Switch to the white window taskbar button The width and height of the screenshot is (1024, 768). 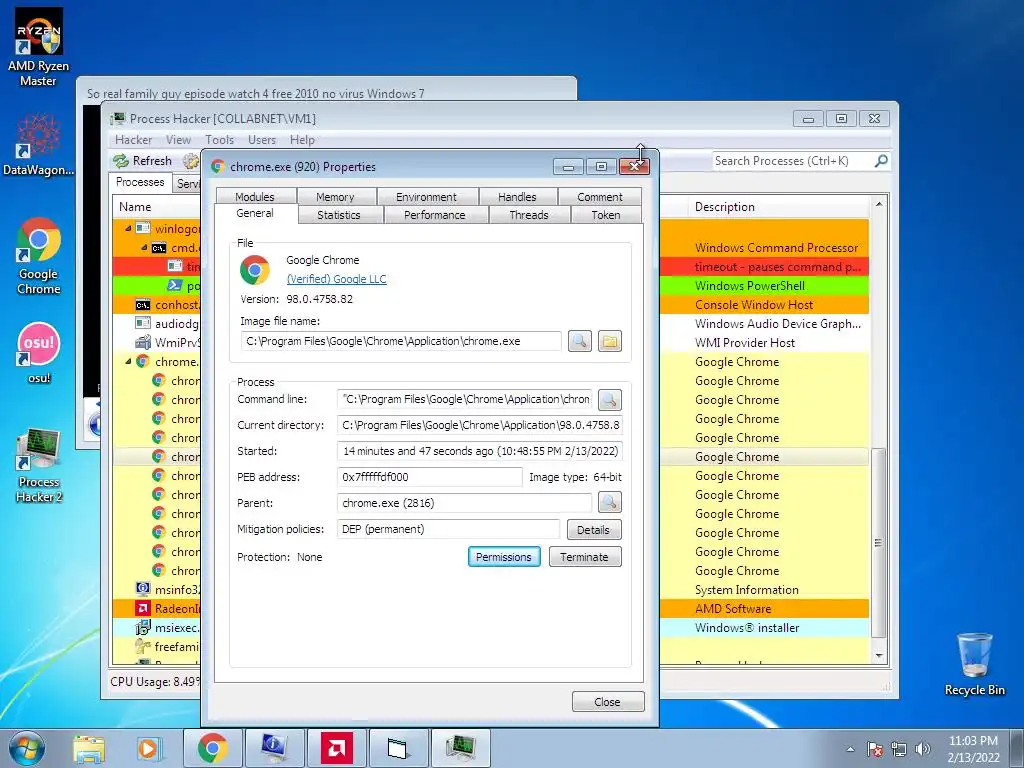coord(399,748)
